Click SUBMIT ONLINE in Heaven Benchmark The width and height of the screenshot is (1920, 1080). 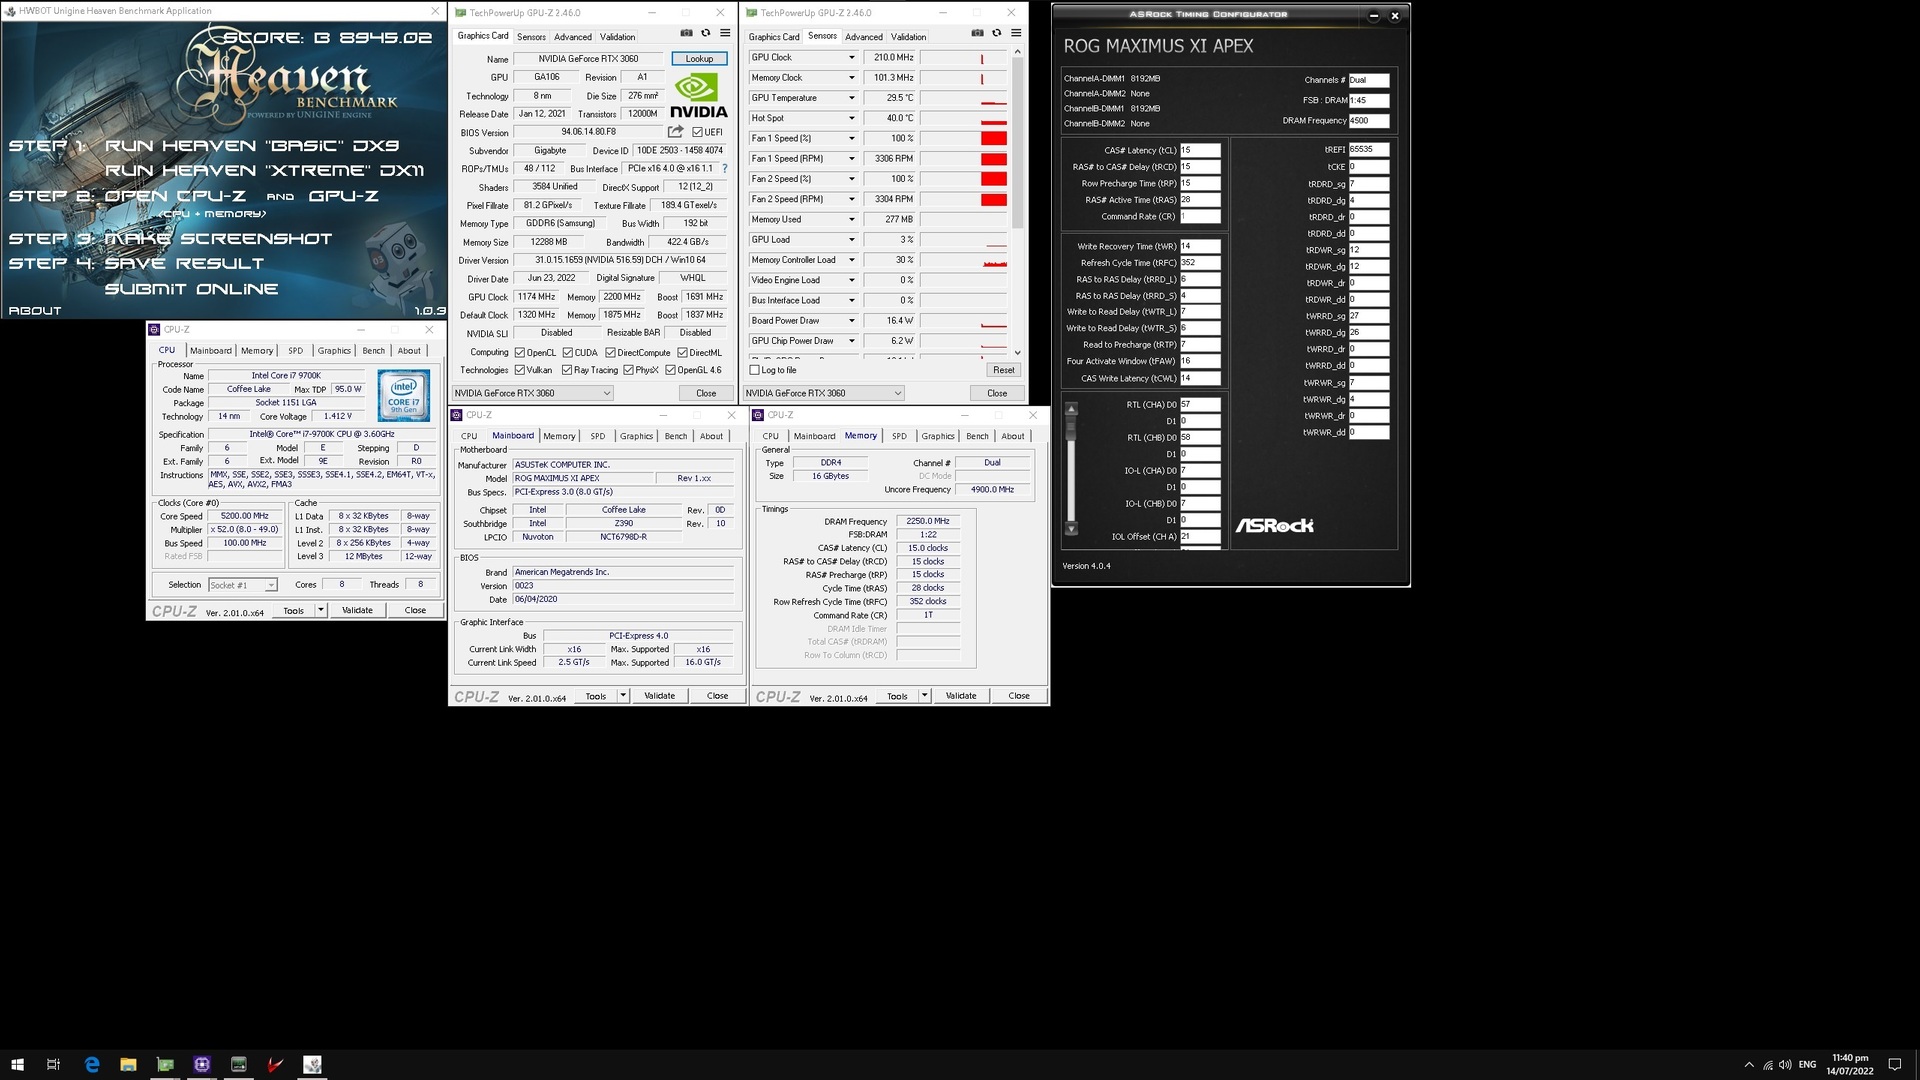[x=191, y=289]
